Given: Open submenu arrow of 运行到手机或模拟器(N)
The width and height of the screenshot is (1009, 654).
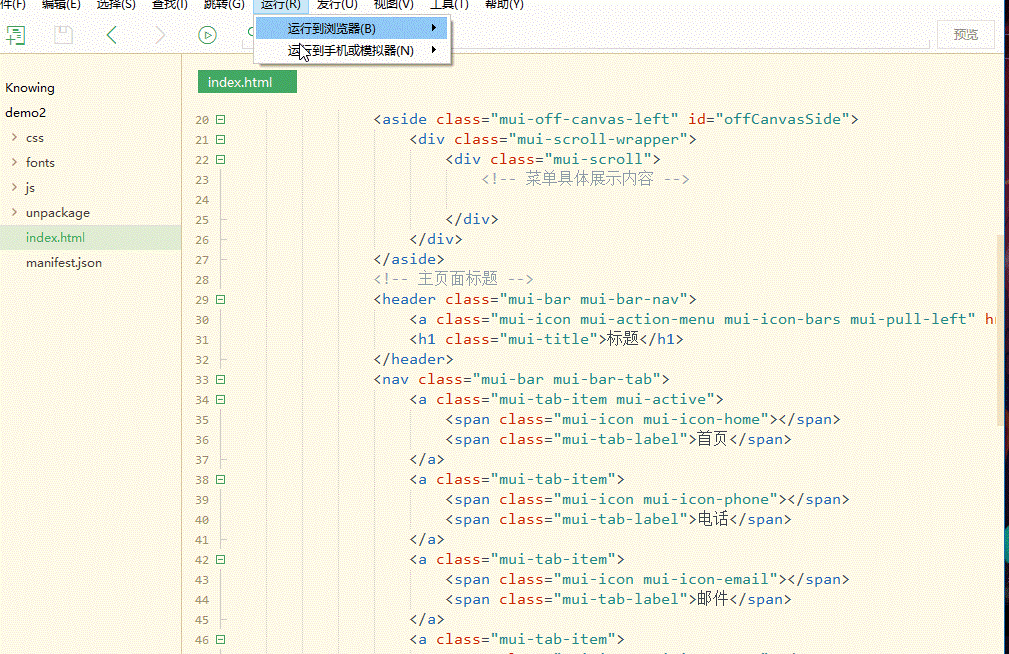Looking at the screenshot, I should (x=434, y=50).
